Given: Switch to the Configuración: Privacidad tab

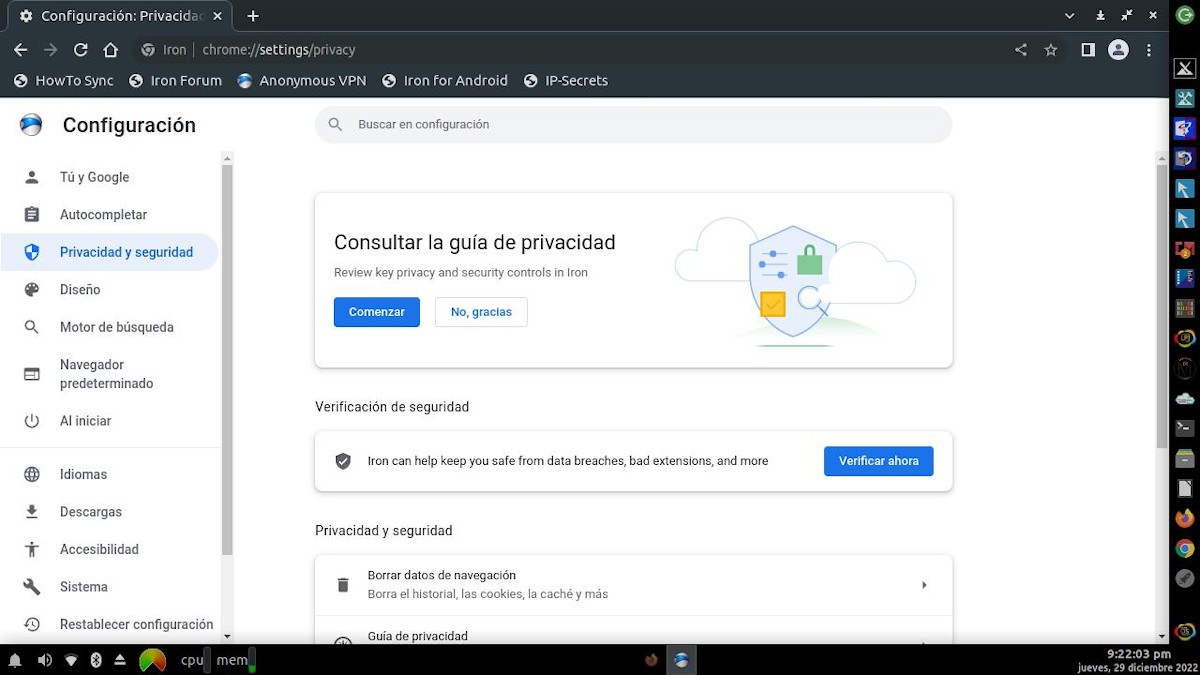Looking at the screenshot, I should coord(120,15).
